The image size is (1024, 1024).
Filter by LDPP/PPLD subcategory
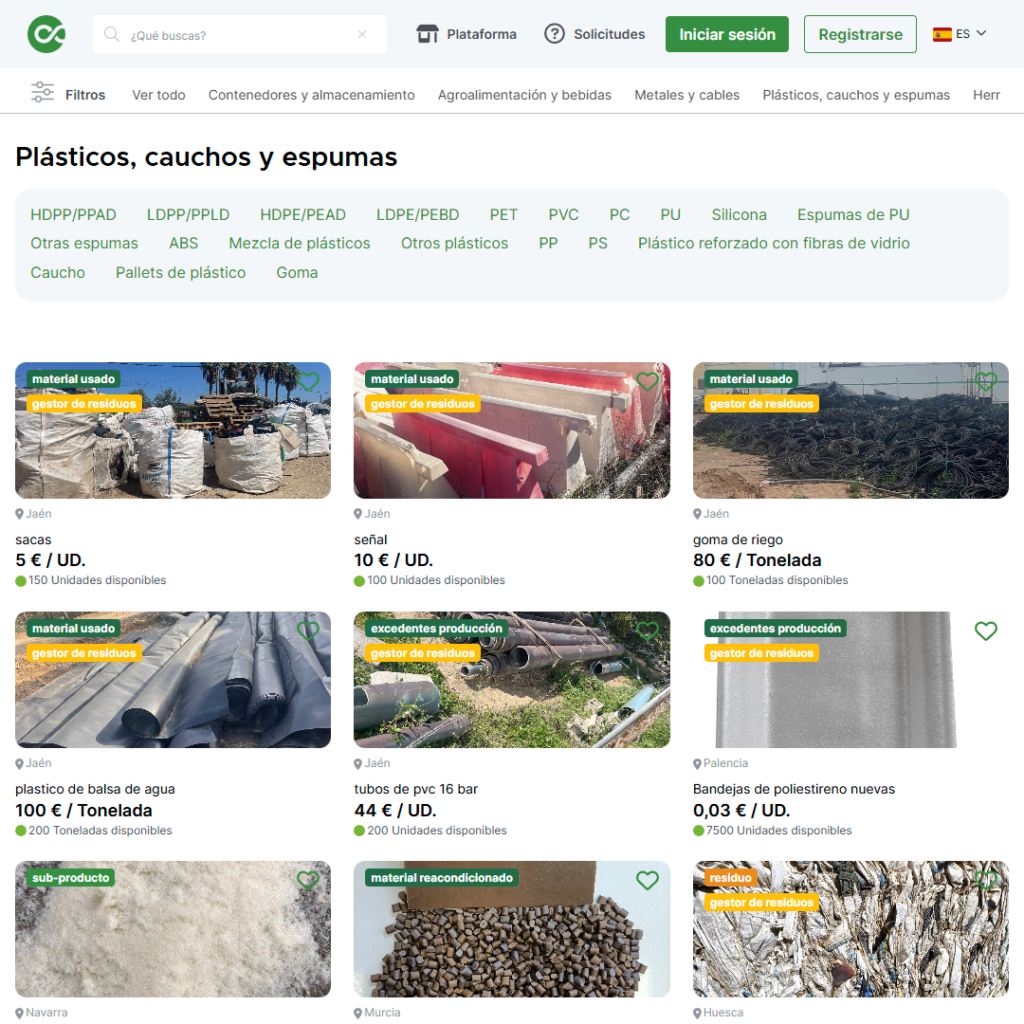[x=188, y=215]
